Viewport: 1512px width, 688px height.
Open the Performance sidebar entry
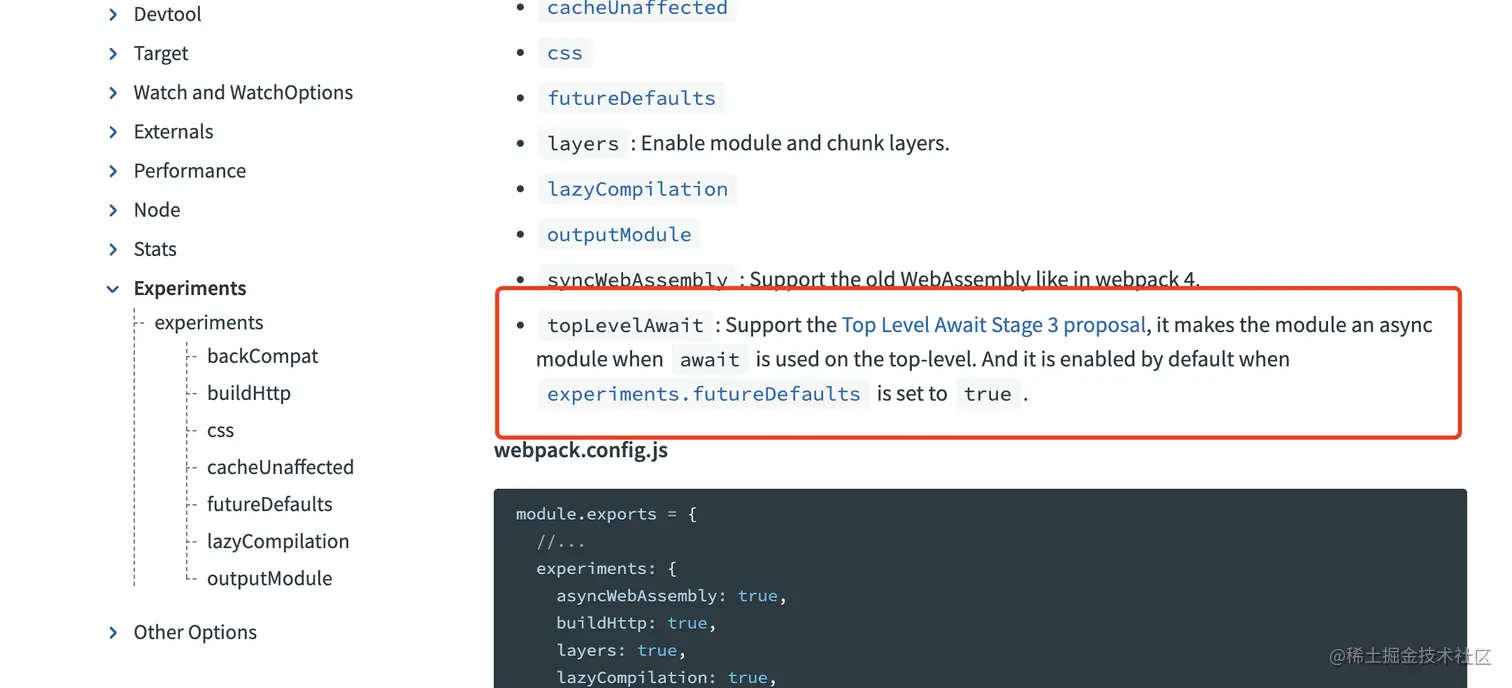(x=190, y=171)
